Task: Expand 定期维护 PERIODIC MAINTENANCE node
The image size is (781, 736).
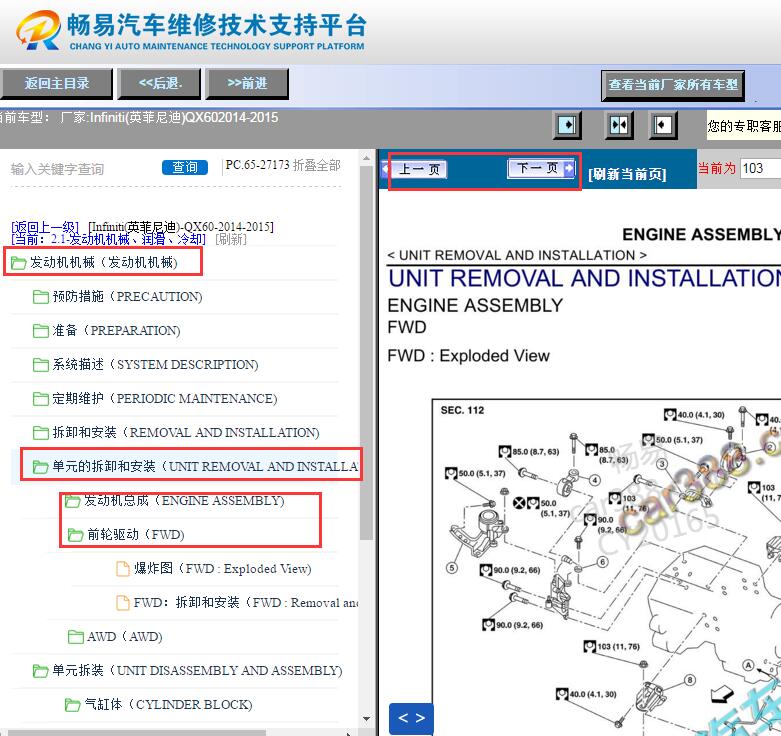Action: click(164, 398)
